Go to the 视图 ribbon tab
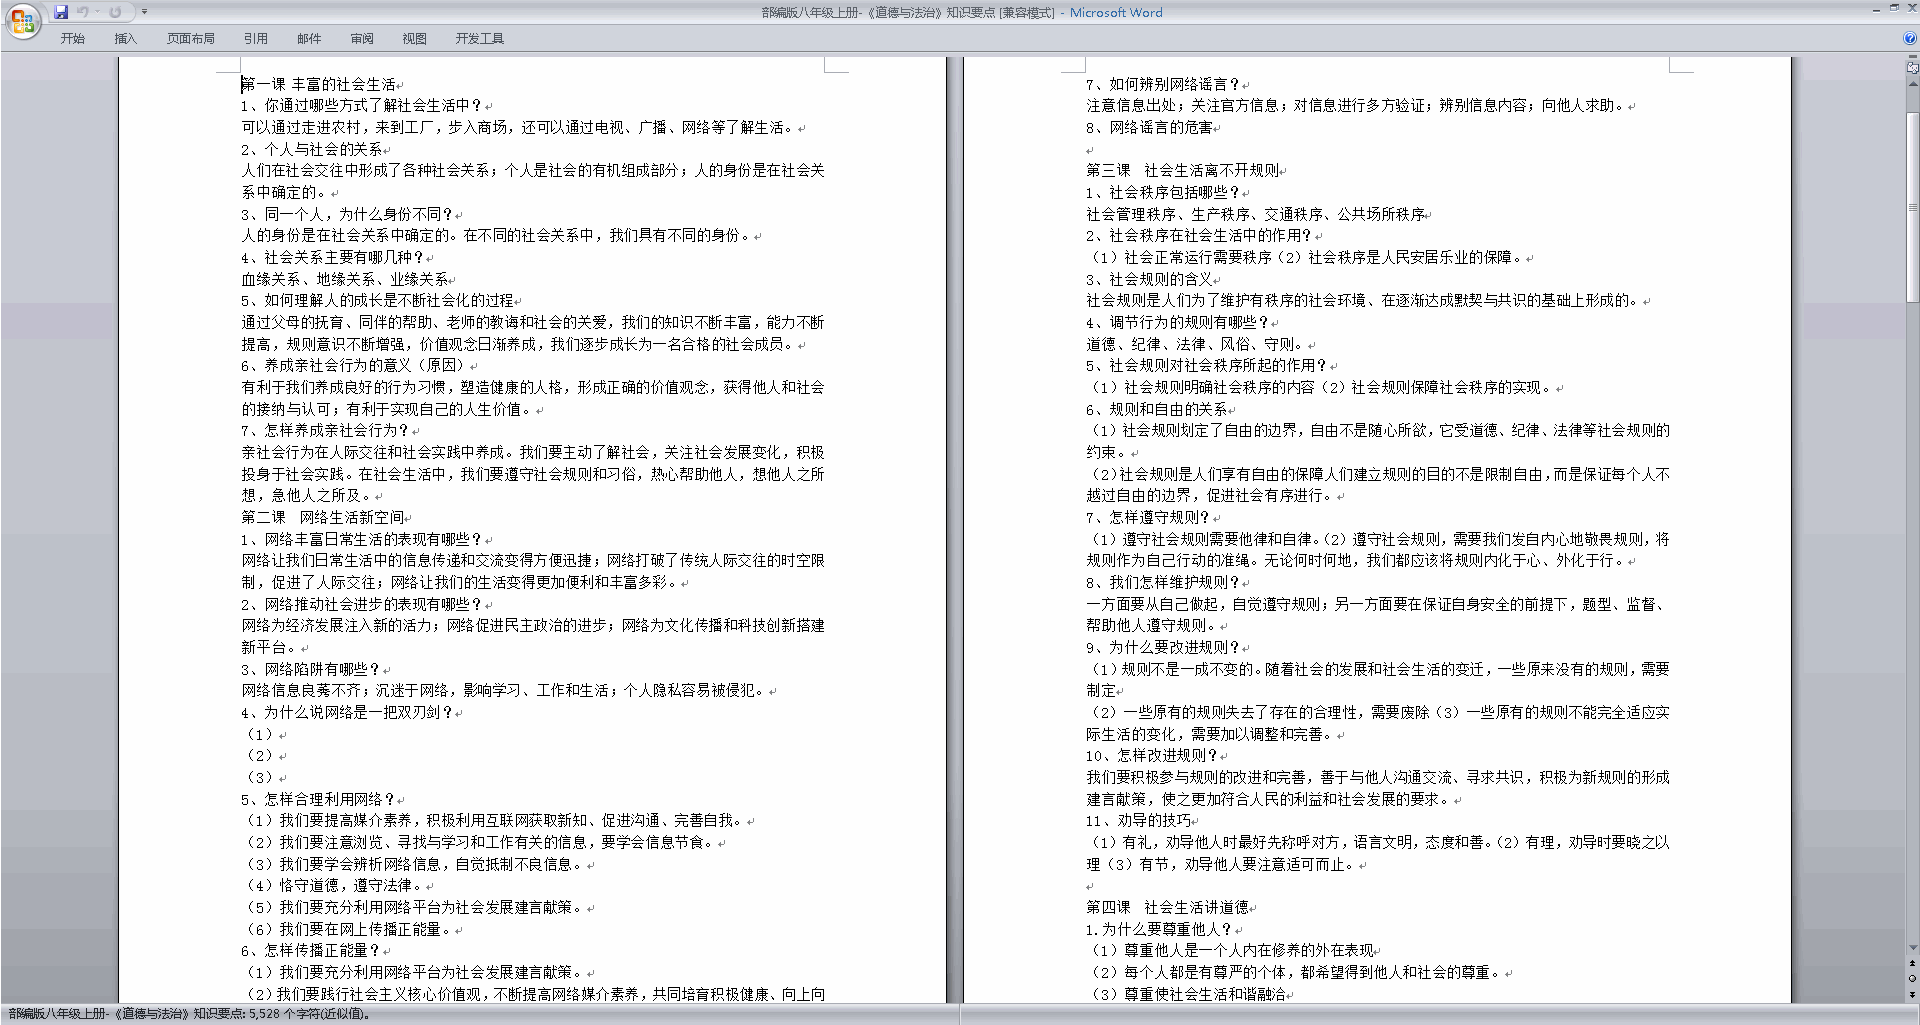 414,38
